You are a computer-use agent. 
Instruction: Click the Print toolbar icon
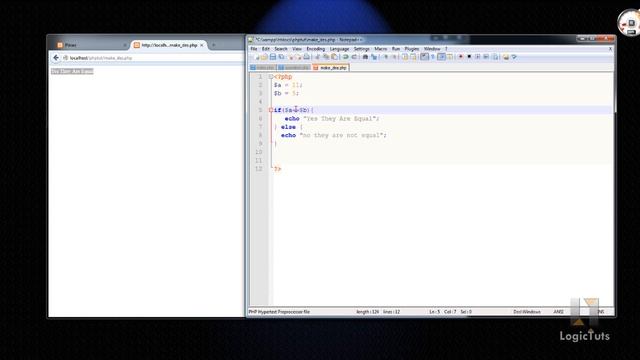coord(307,57)
